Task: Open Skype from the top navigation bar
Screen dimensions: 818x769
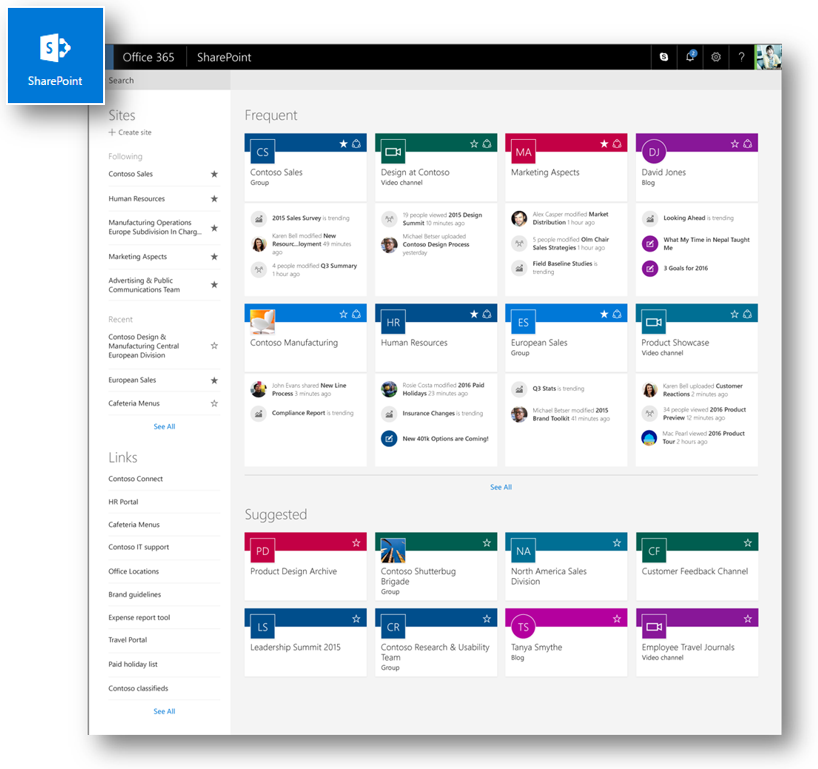Action: click(x=663, y=57)
